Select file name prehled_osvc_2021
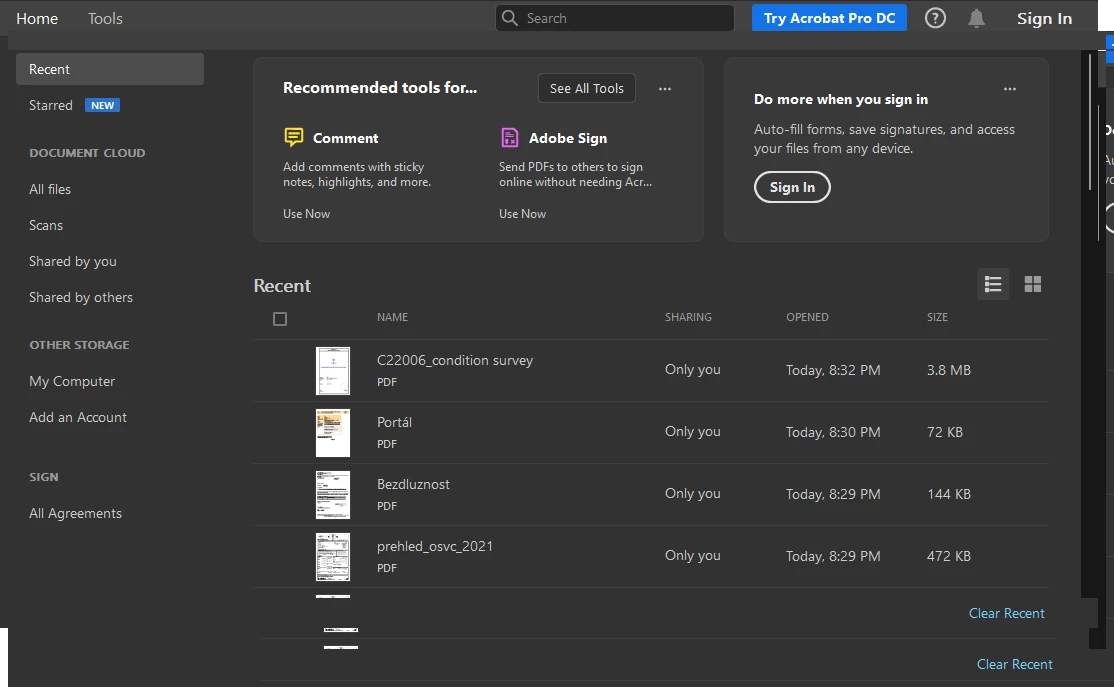The width and height of the screenshot is (1114, 687). (x=435, y=546)
